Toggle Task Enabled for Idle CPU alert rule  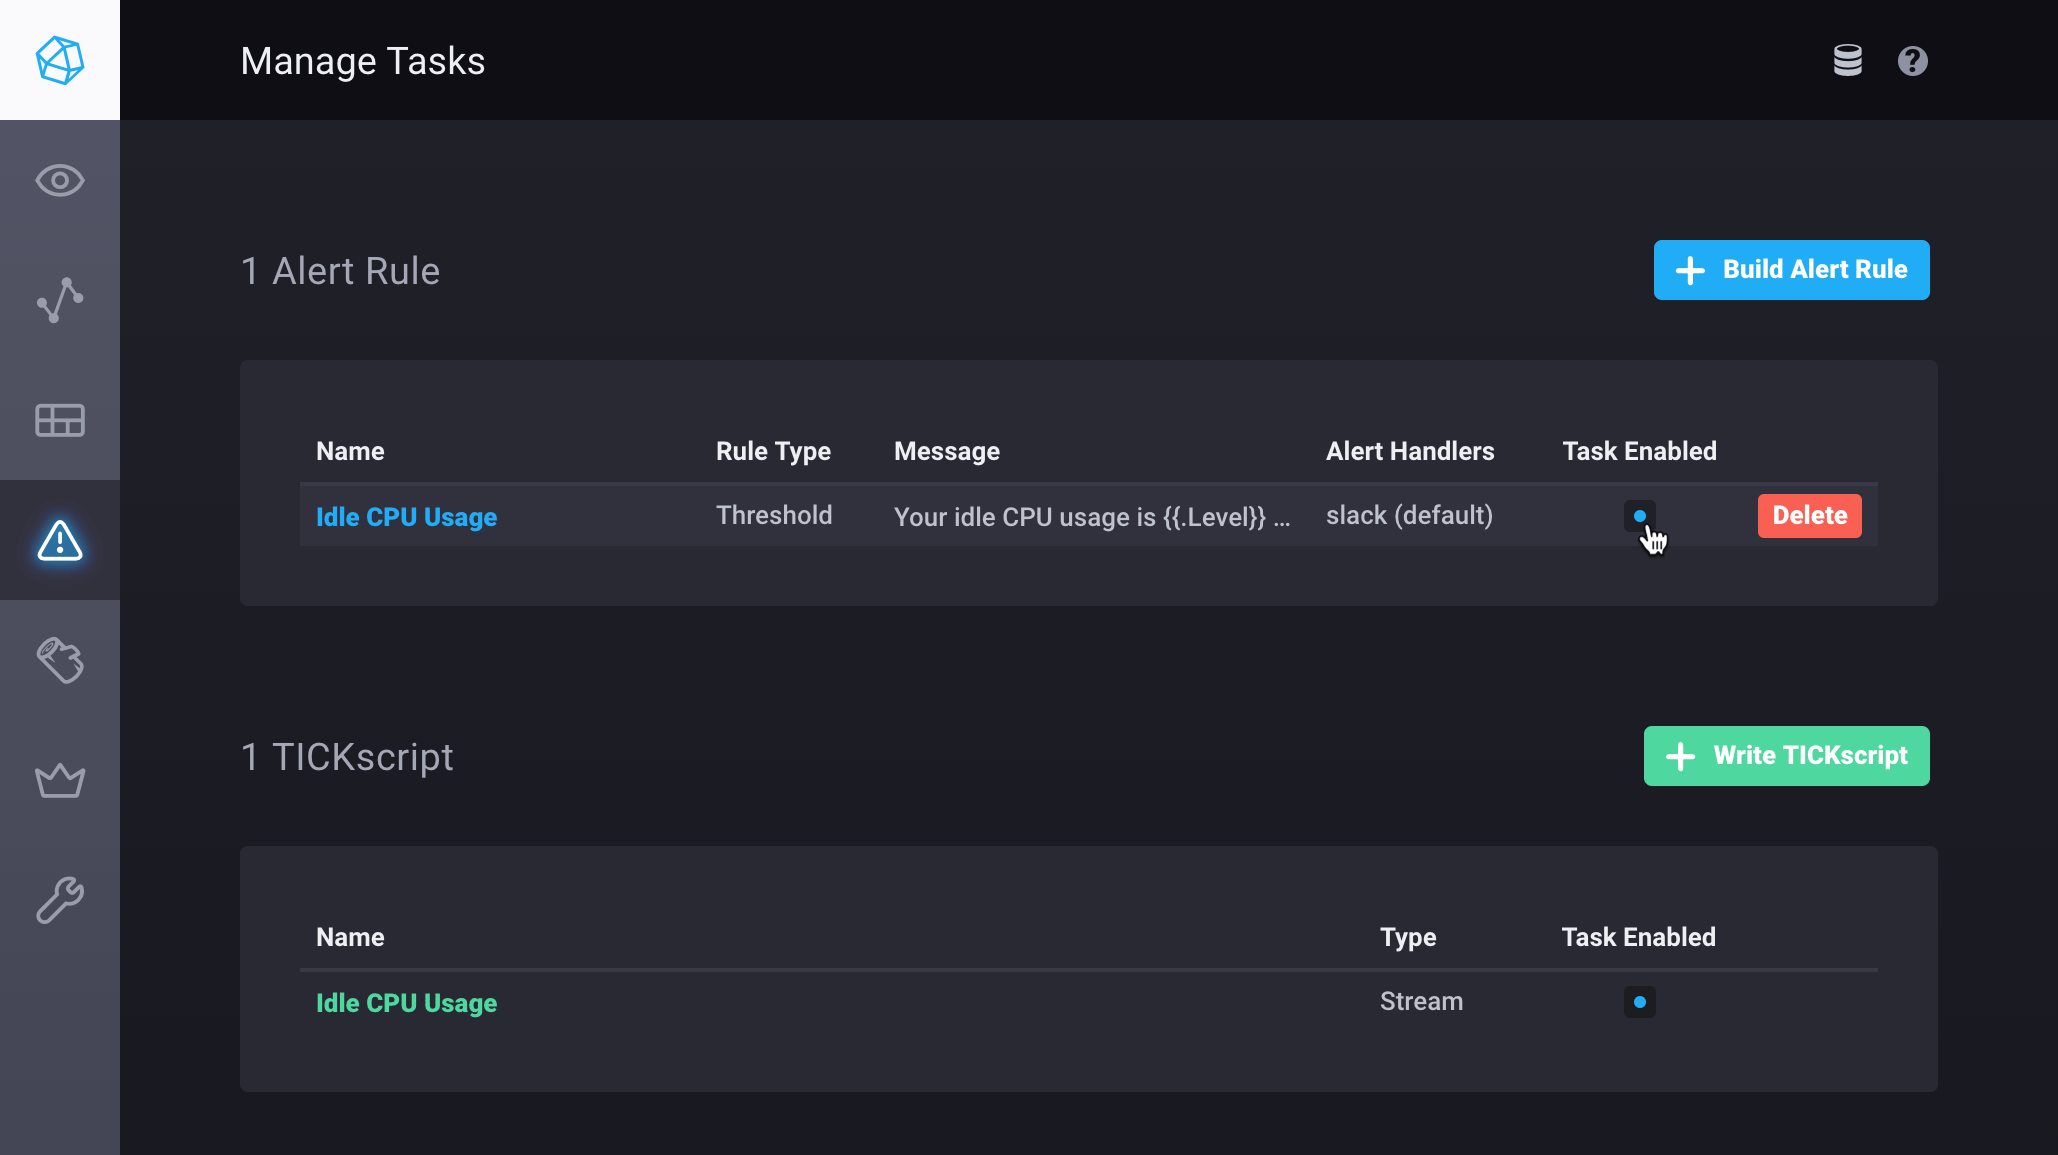1639,516
